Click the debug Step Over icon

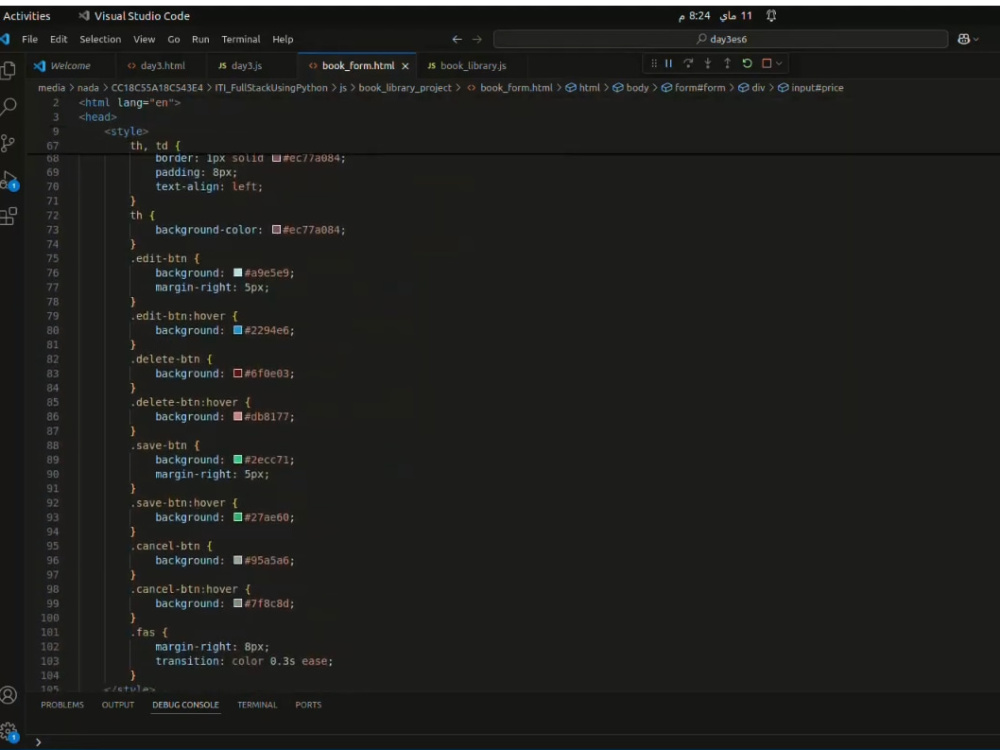(688, 63)
